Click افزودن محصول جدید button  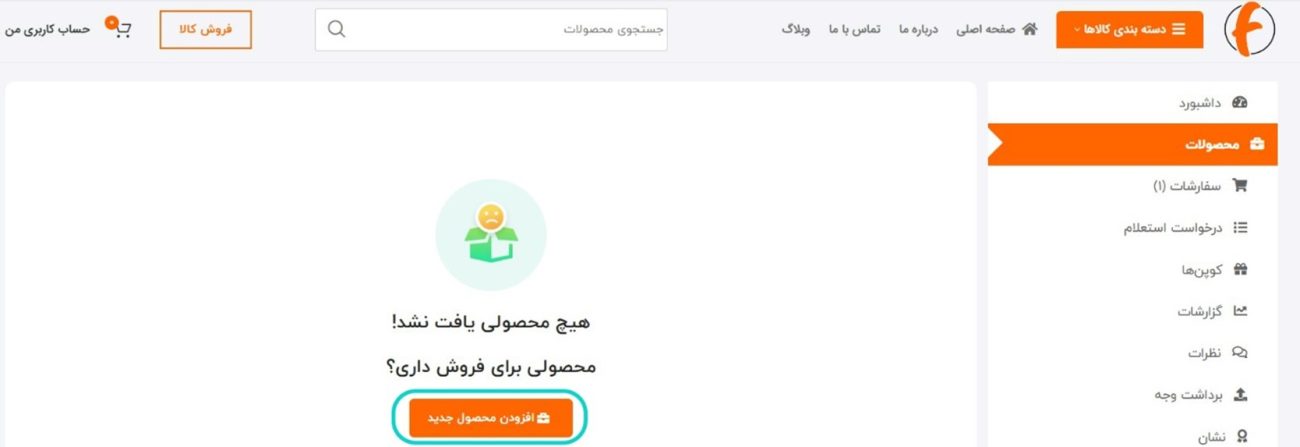click(x=490, y=417)
